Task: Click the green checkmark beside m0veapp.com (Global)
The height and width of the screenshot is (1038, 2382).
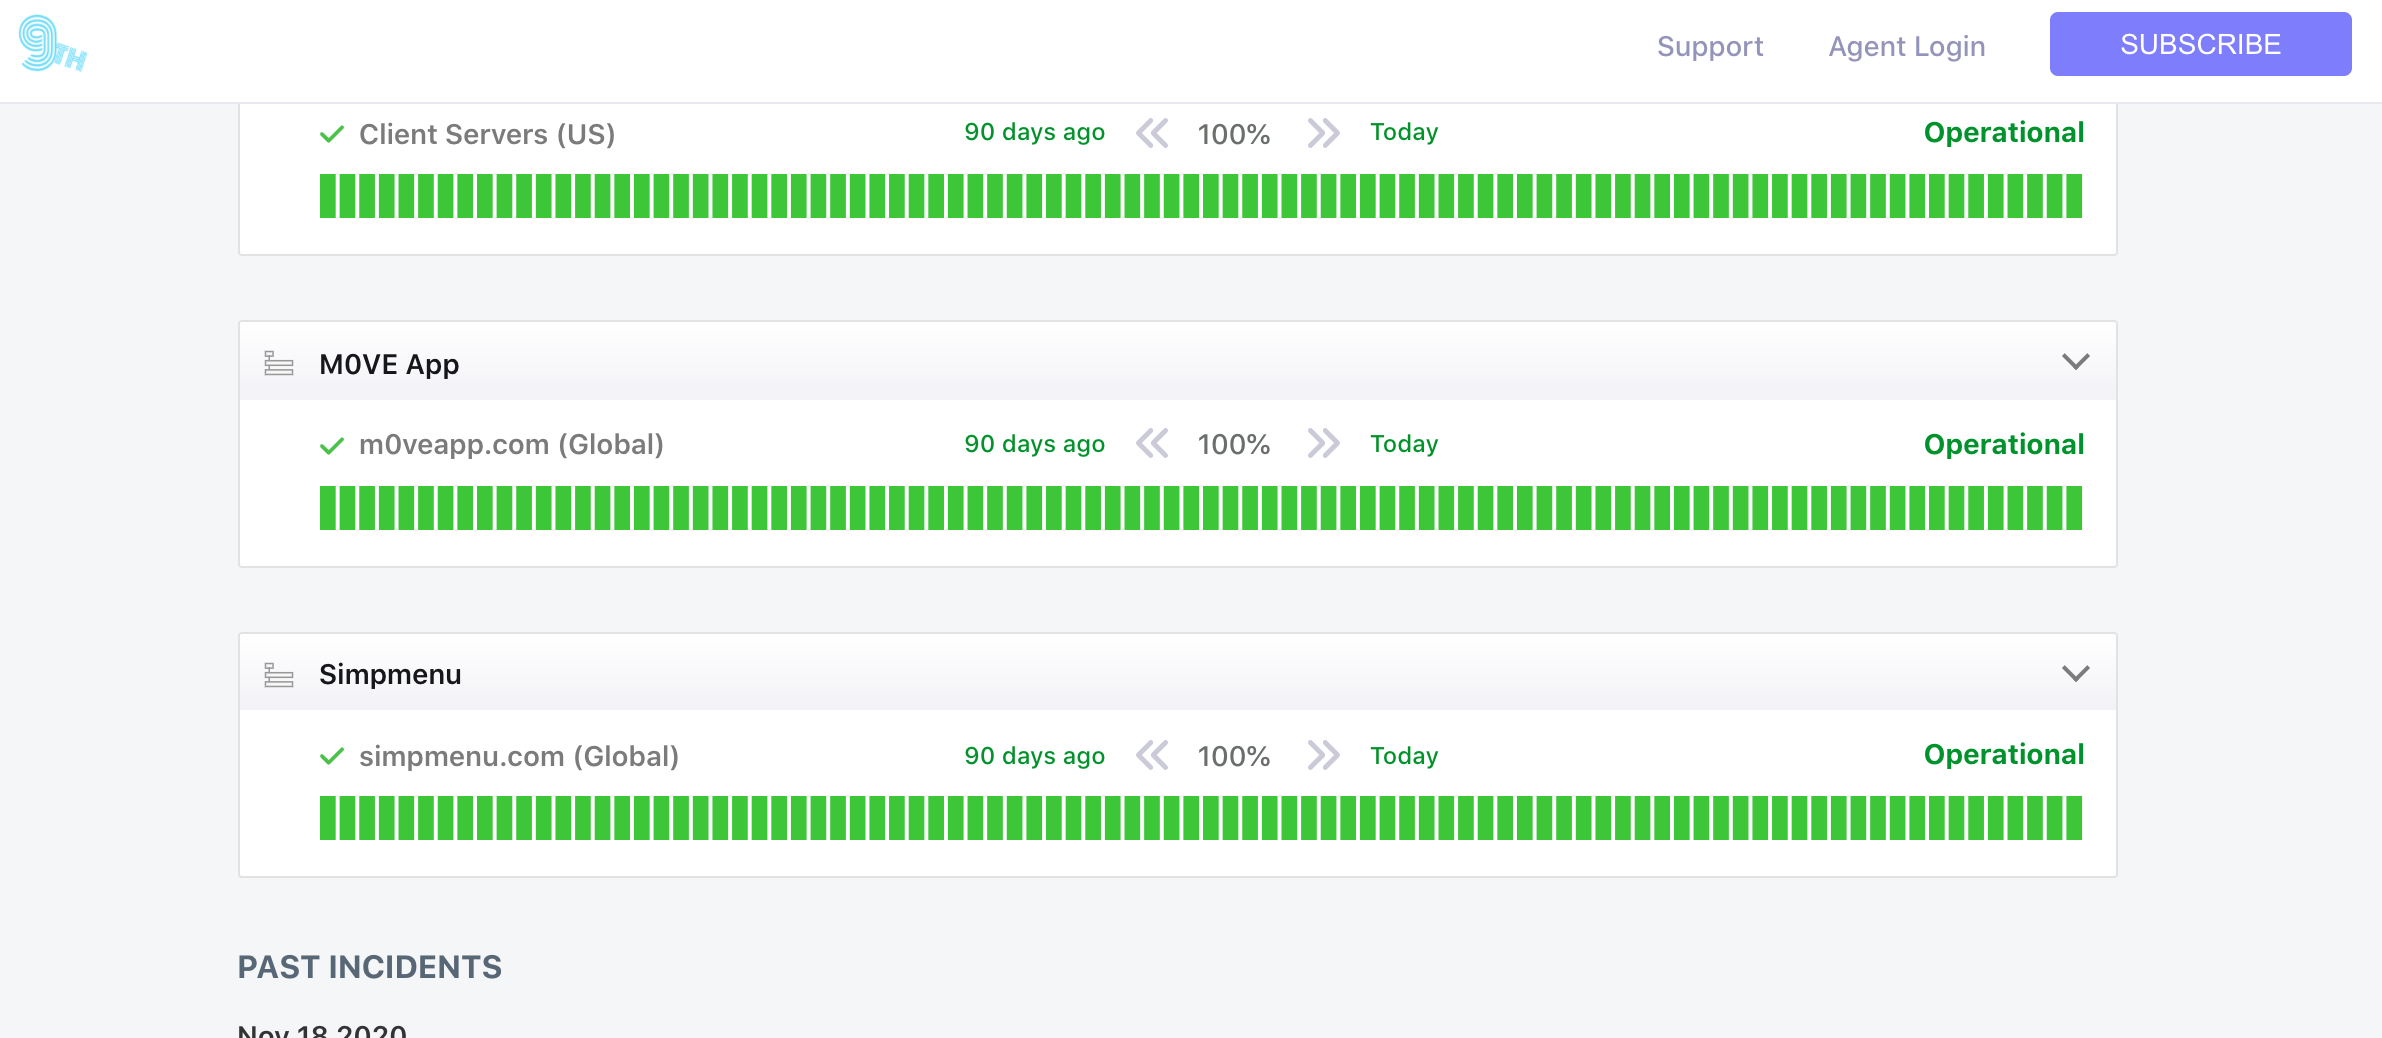Action: click(332, 446)
